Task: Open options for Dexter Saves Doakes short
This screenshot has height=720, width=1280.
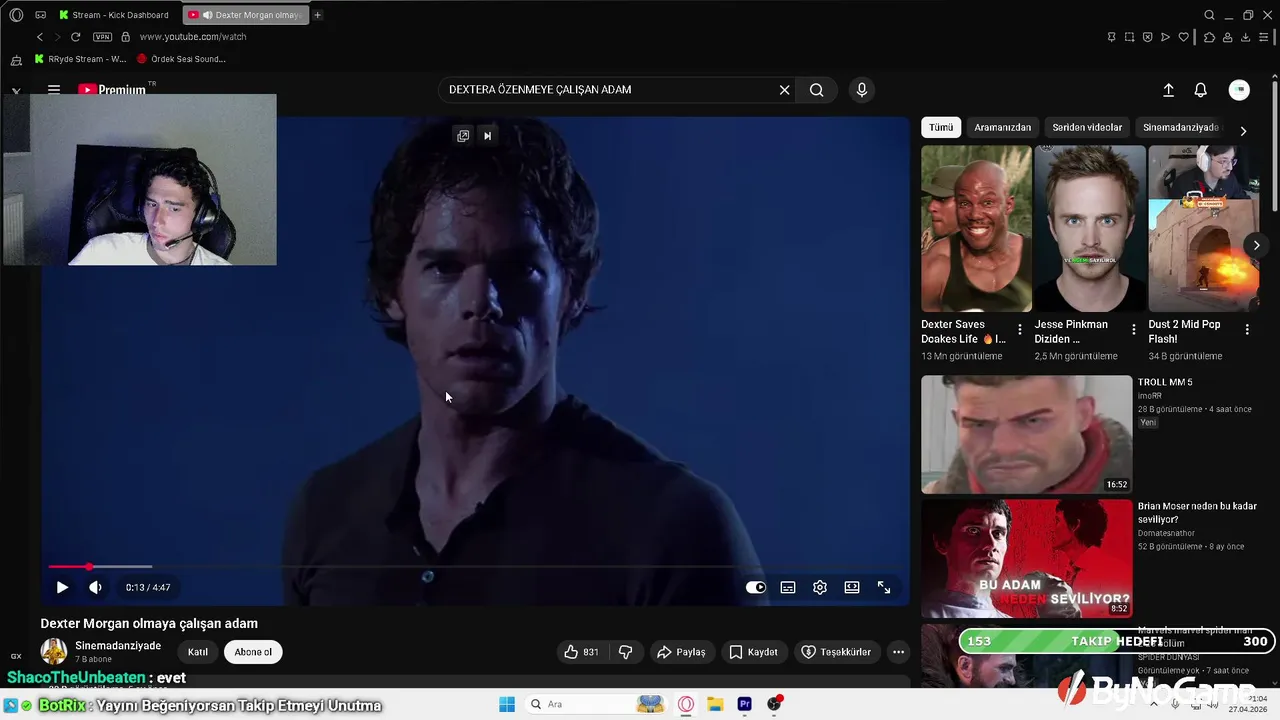Action: [x=1020, y=329]
